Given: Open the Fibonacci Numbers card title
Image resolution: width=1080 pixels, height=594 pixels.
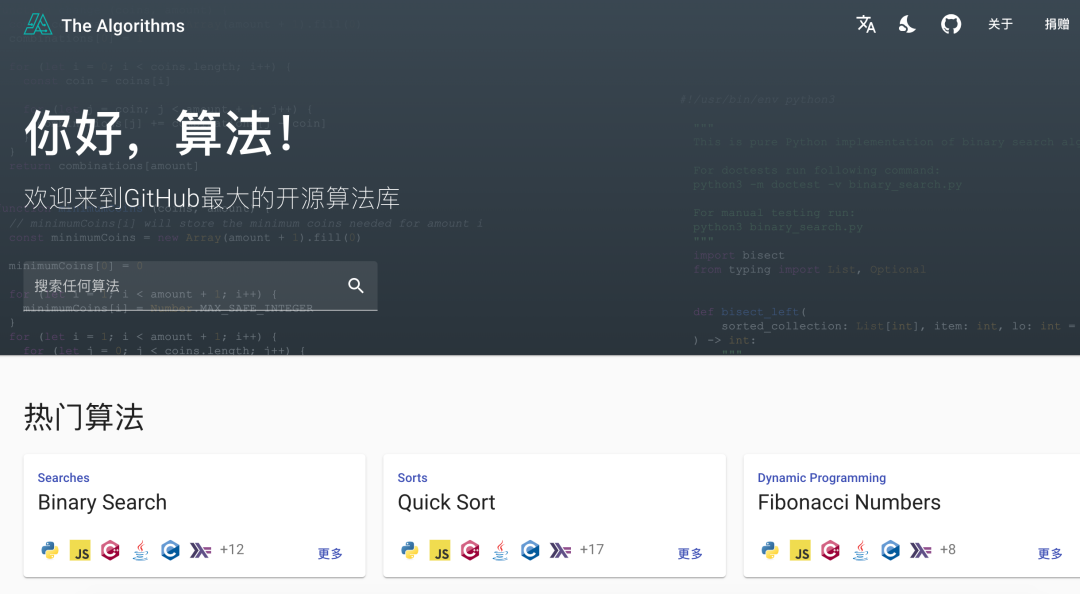Looking at the screenshot, I should (849, 502).
